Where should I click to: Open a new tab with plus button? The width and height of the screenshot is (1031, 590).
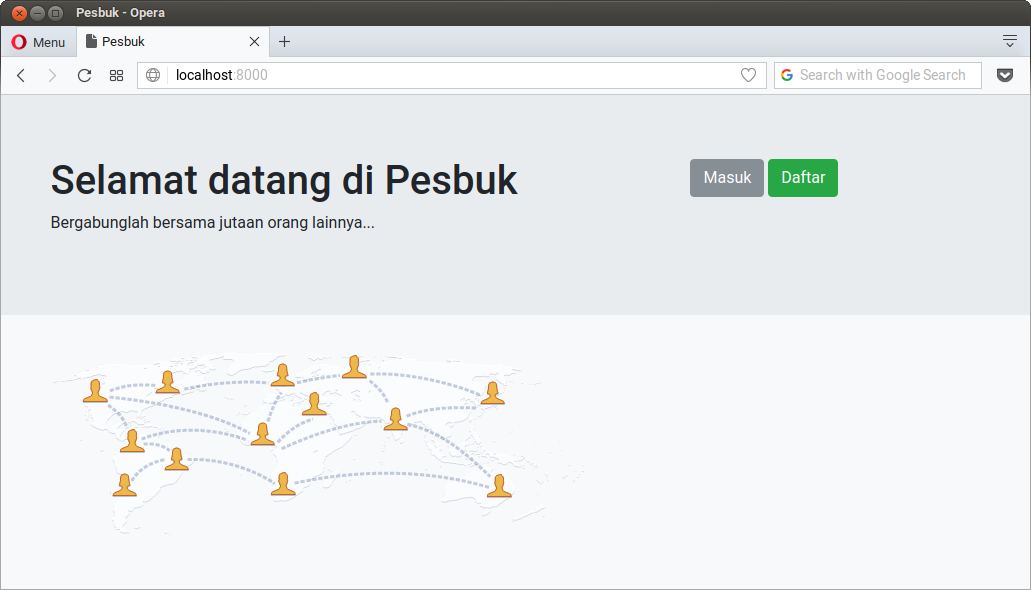(x=285, y=42)
